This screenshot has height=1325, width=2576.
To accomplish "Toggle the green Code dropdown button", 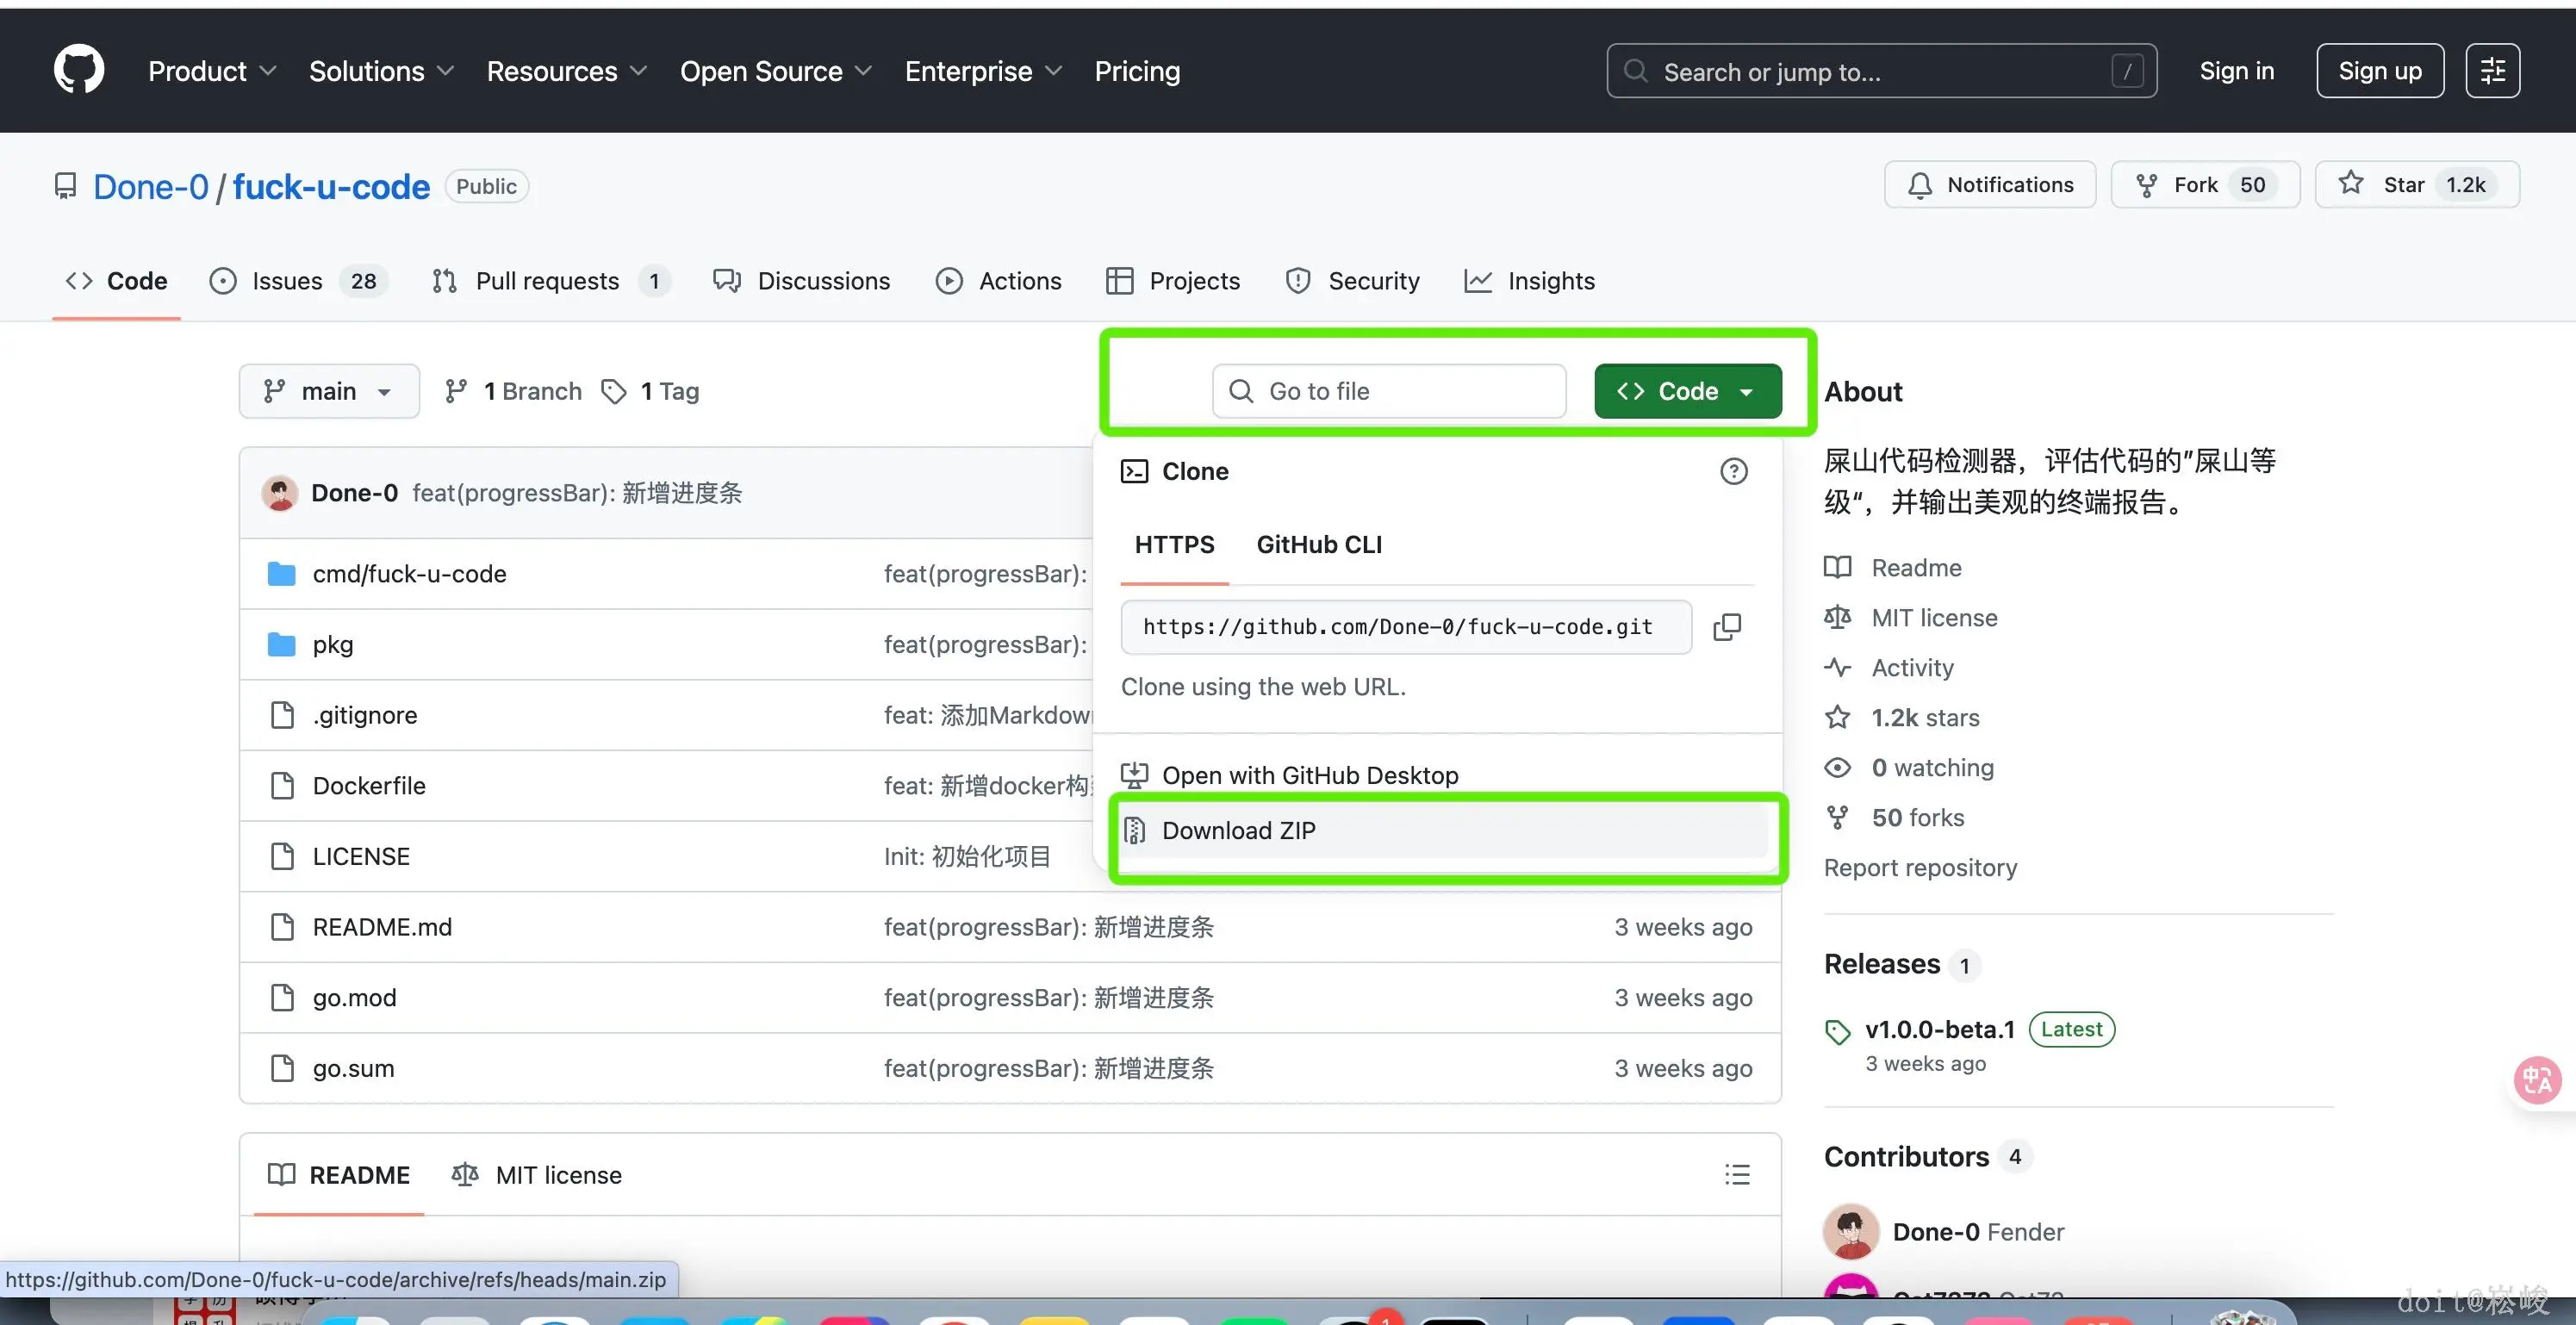I will 1687,391.
